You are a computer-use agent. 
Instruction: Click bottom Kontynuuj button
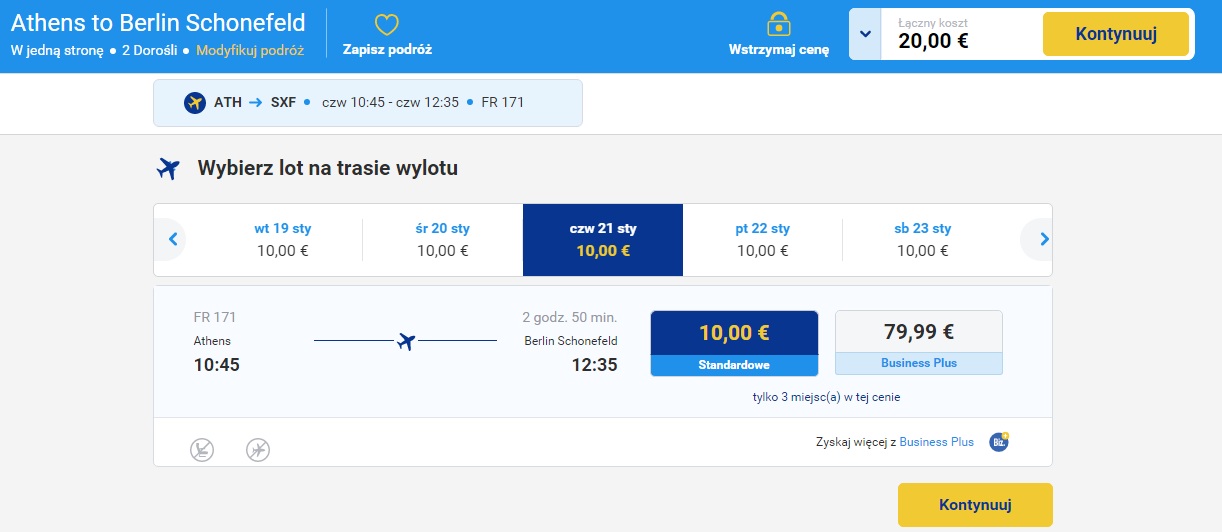click(975, 505)
